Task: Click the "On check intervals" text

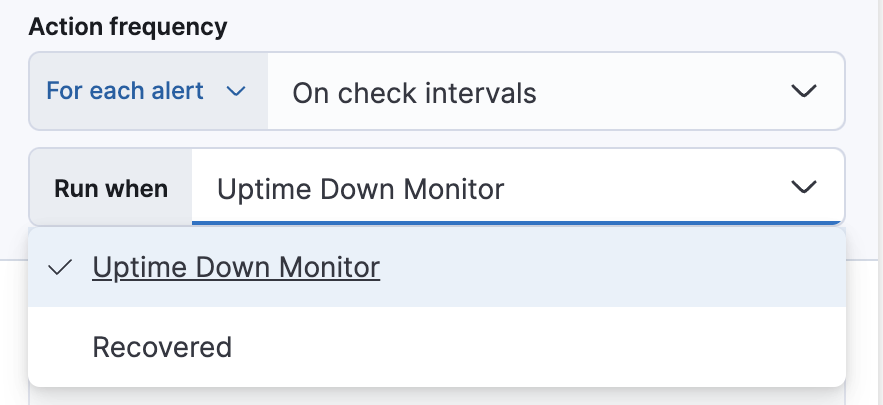Action: pos(414,93)
